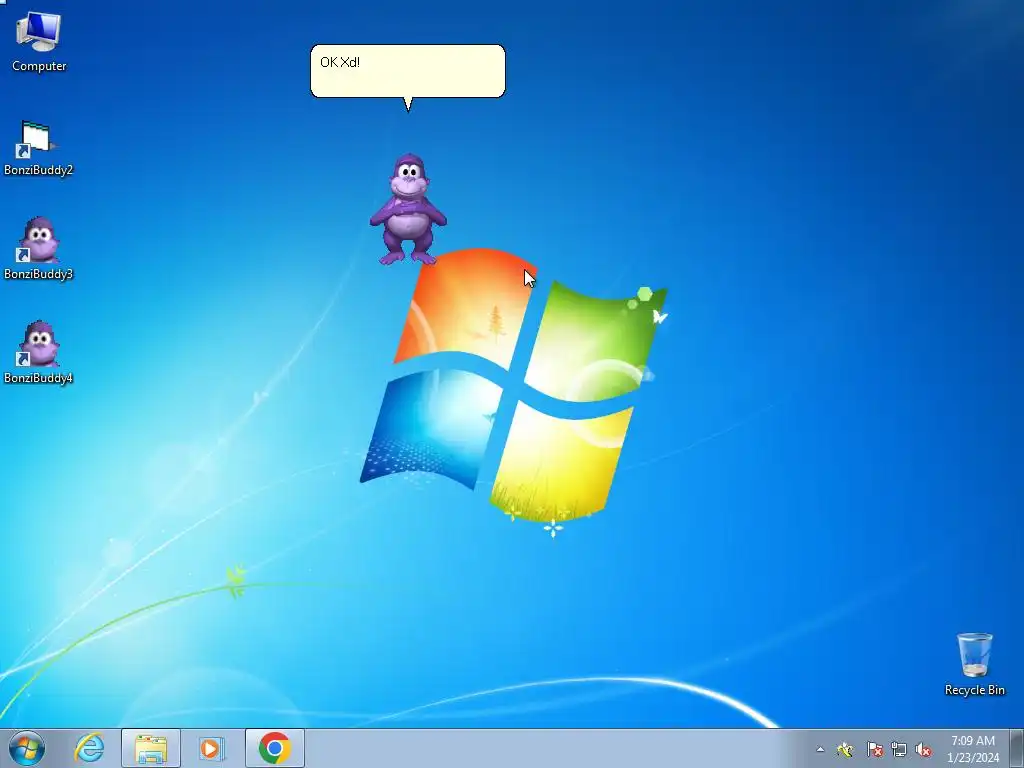The image size is (1024, 768).
Task: Launch Windows Media Player from taskbar
Action: point(212,748)
